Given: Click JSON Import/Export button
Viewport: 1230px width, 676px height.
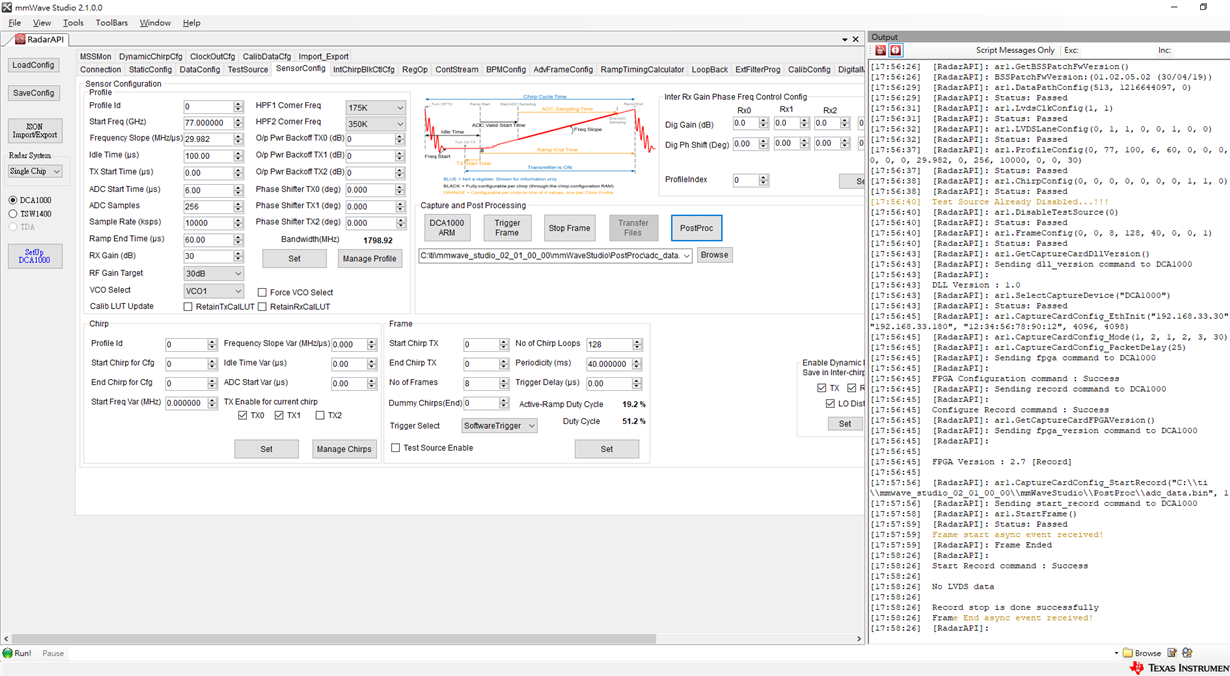Looking at the screenshot, I should (x=35, y=131).
